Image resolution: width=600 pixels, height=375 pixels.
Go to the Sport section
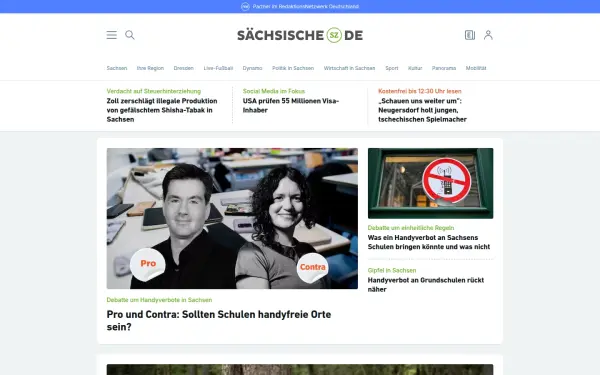click(x=391, y=68)
